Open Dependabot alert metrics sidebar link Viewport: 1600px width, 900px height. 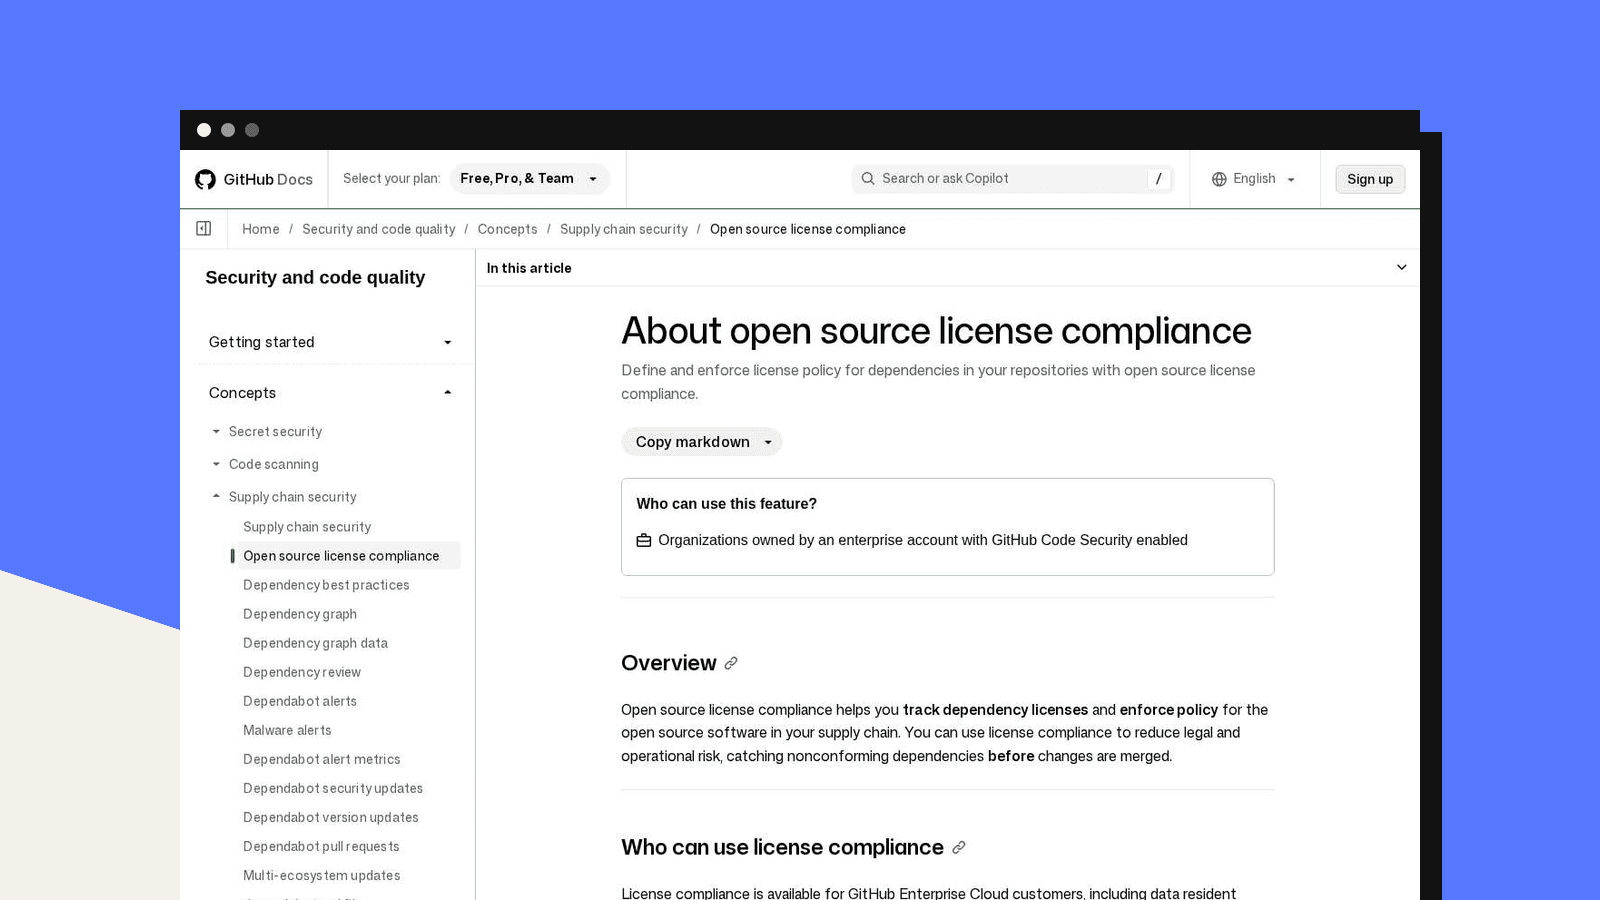click(x=322, y=759)
